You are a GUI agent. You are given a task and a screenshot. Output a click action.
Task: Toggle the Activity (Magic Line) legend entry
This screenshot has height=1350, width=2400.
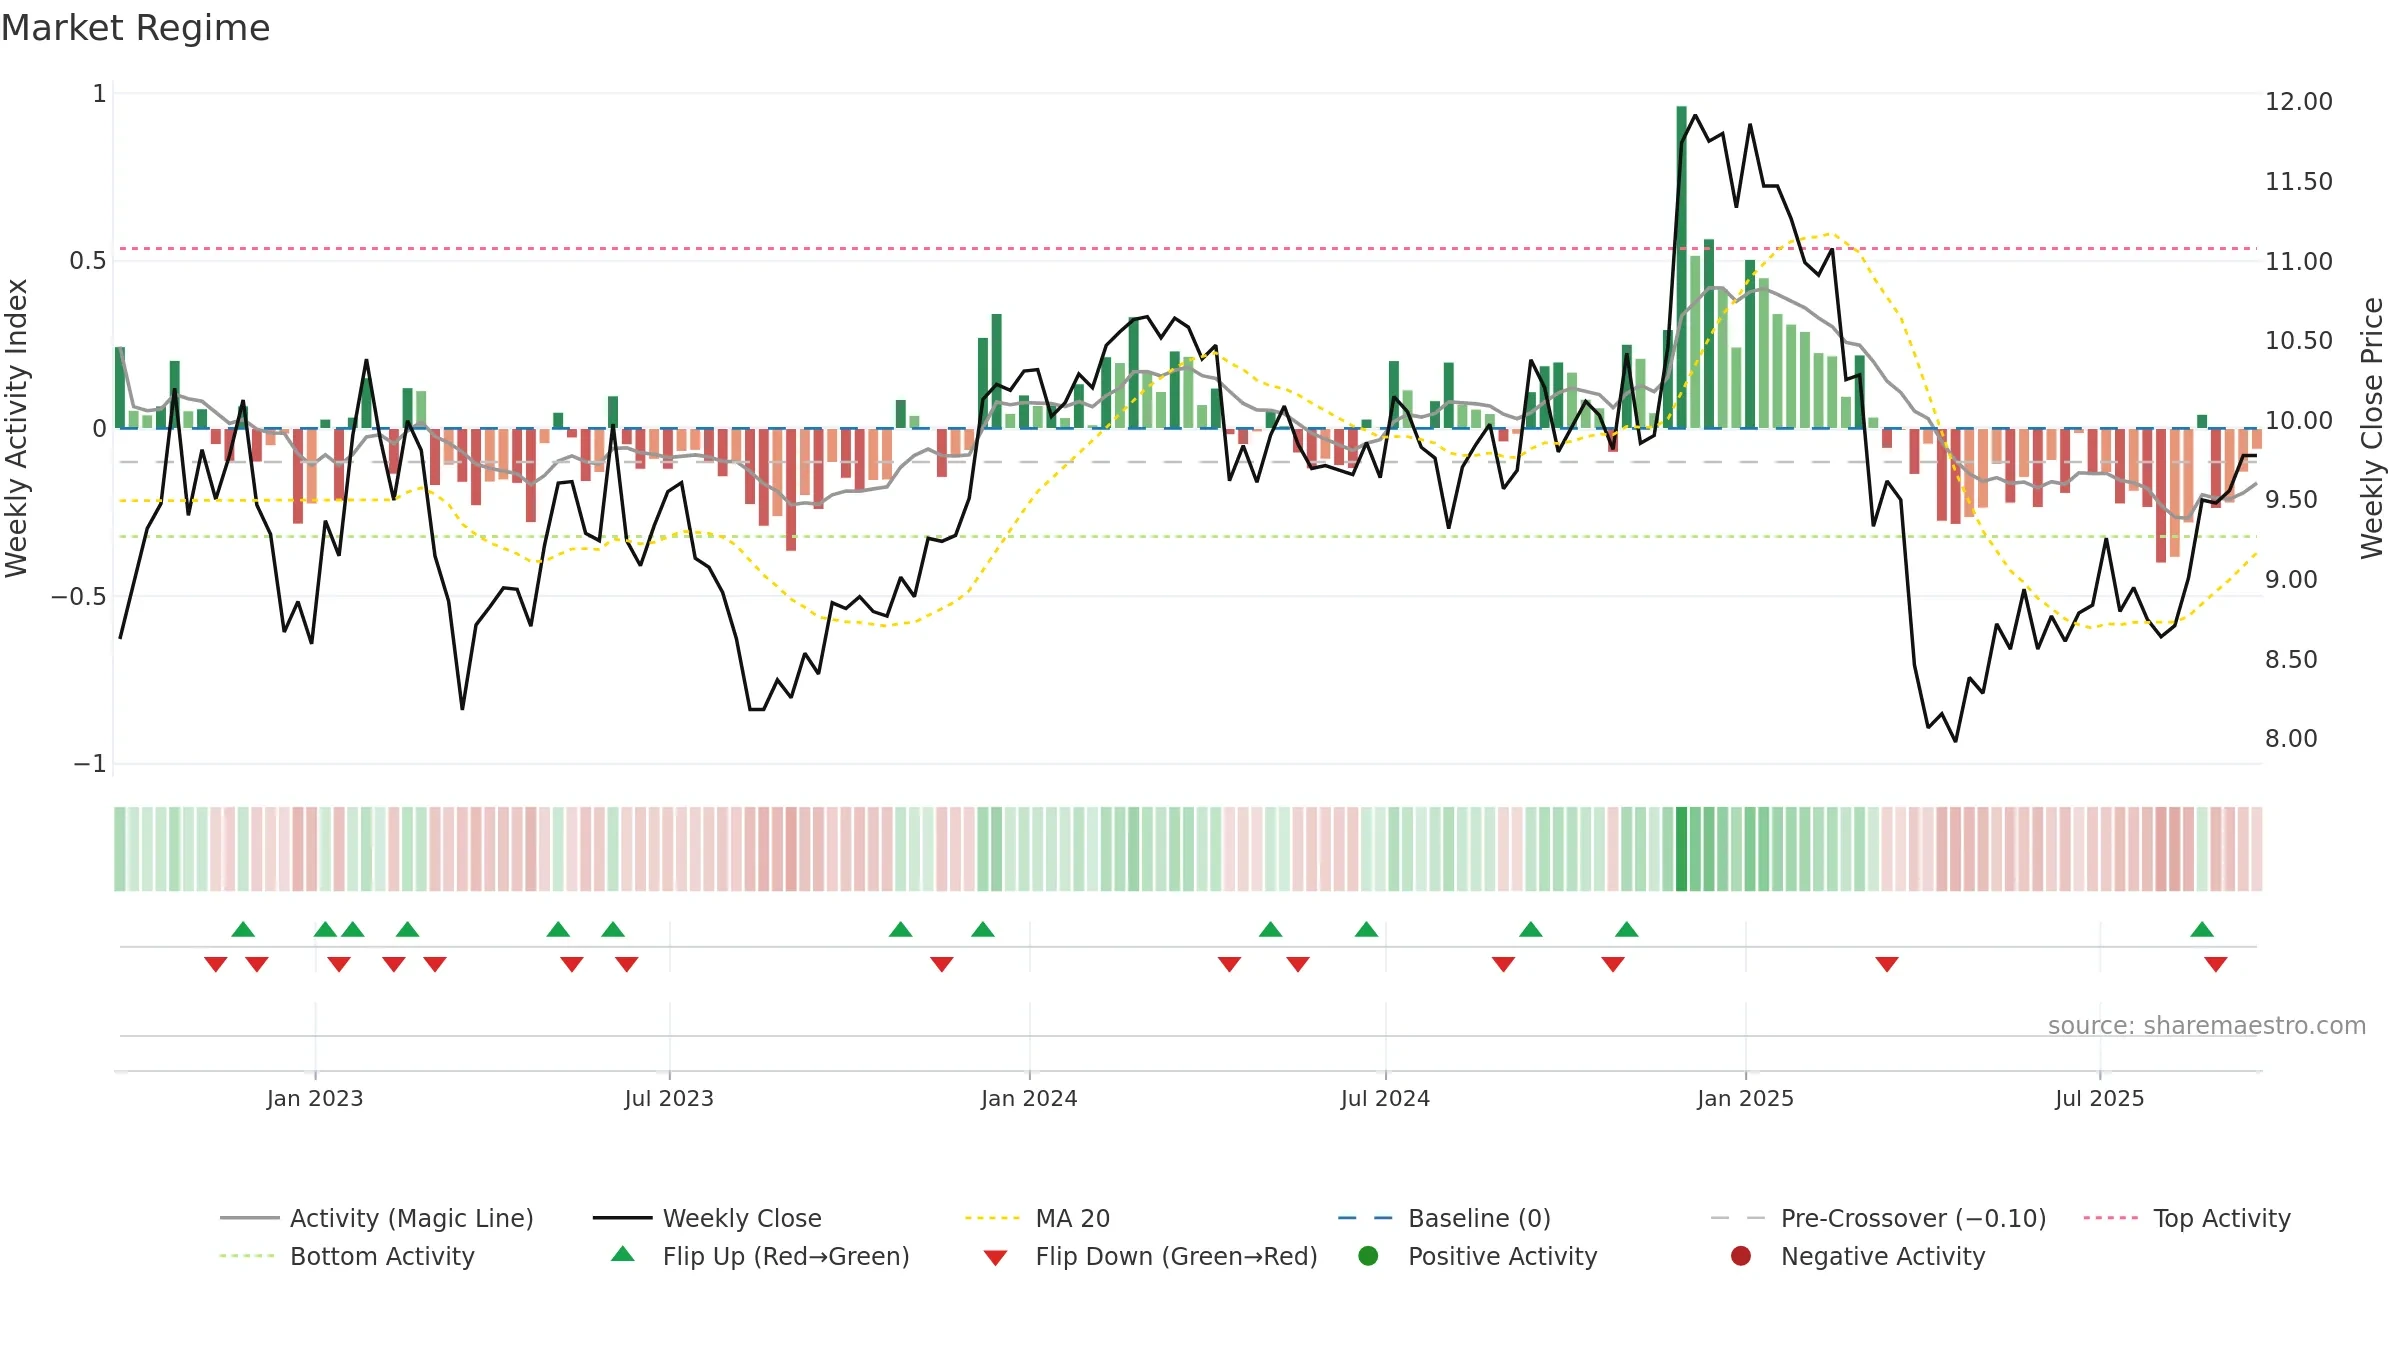pyautogui.click(x=377, y=1218)
